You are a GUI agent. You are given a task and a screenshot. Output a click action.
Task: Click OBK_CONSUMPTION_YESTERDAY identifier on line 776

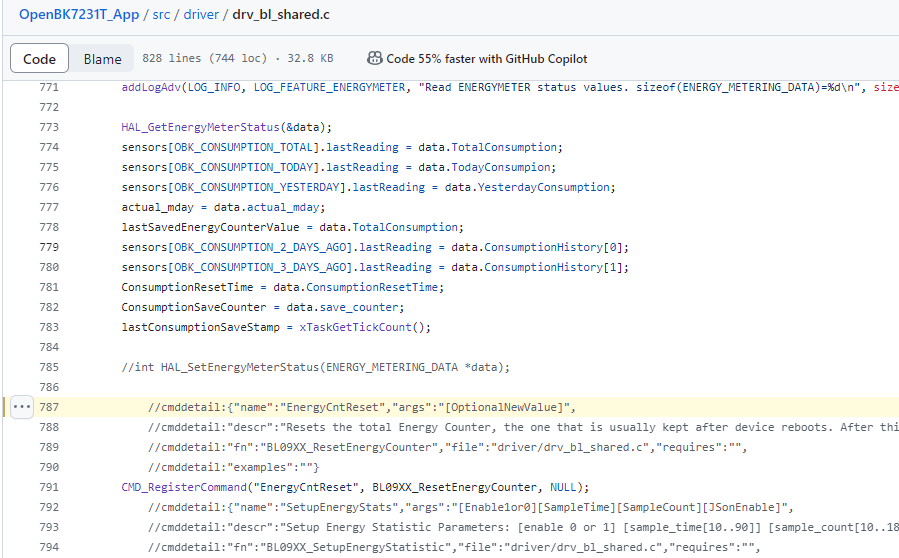pos(257,188)
